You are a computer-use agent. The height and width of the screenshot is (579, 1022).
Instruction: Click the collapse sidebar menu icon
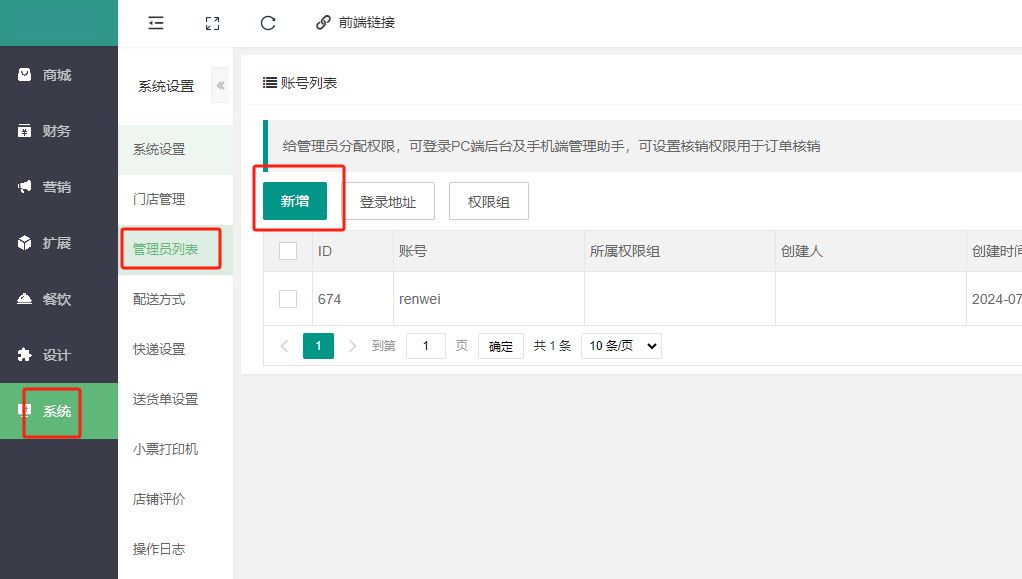pos(156,22)
